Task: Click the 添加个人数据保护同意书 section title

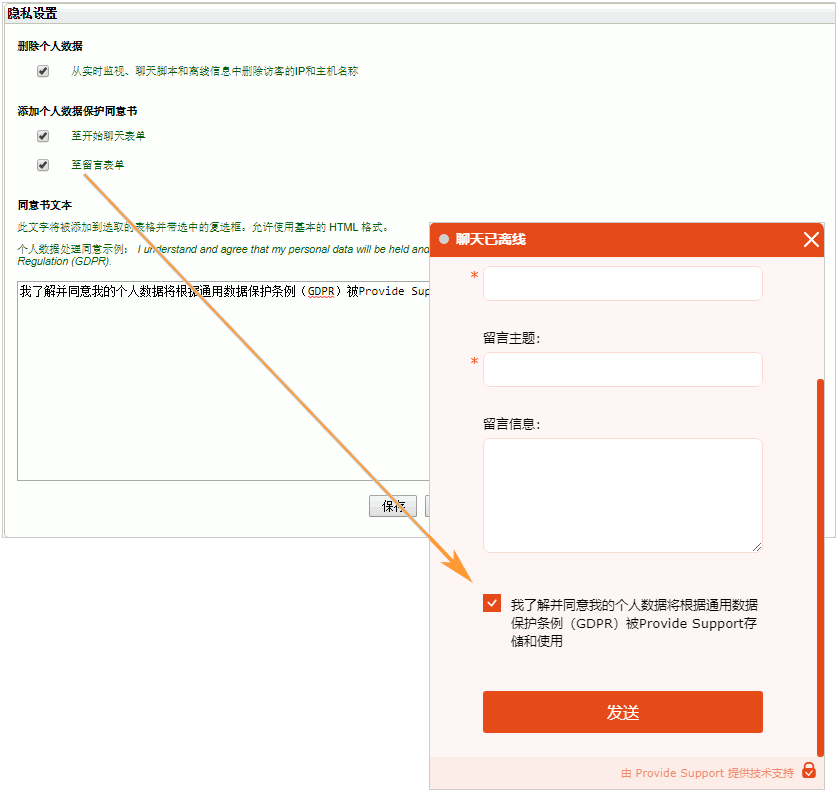Action: click(77, 111)
